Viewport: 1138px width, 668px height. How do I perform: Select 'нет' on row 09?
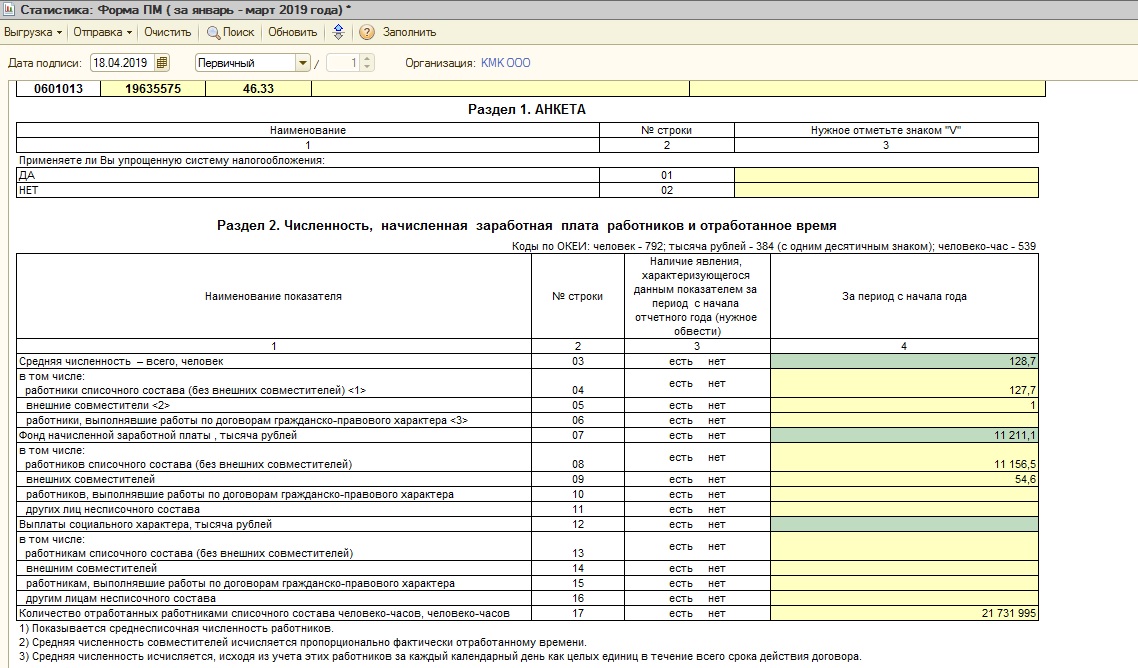(716, 480)
